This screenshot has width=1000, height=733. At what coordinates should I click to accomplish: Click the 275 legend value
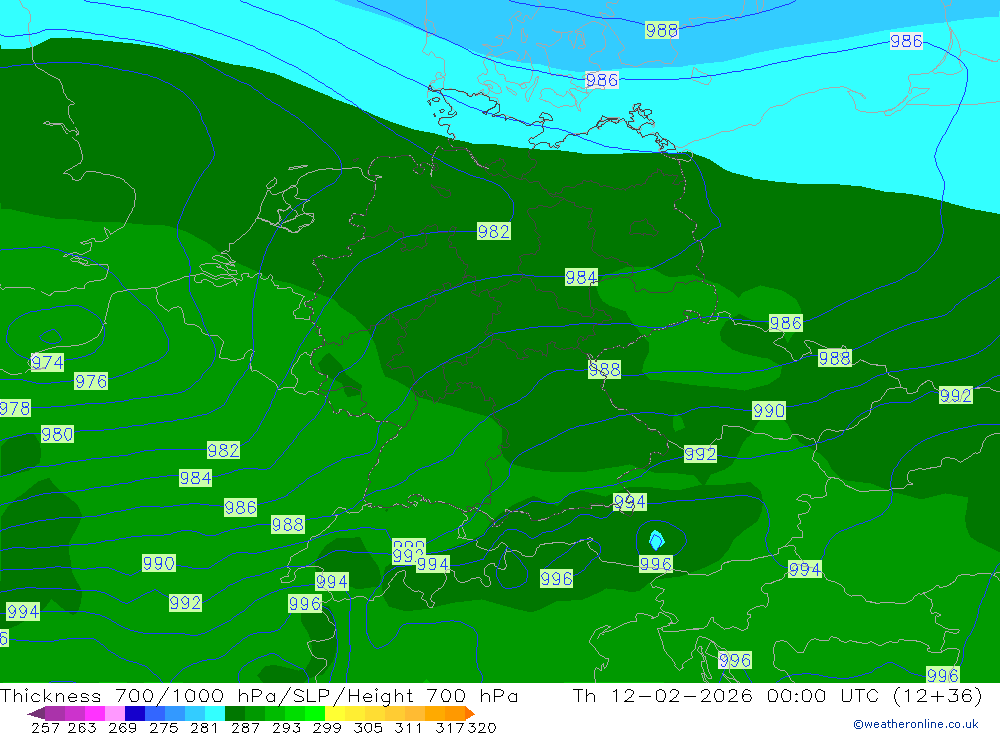point(163,728)
